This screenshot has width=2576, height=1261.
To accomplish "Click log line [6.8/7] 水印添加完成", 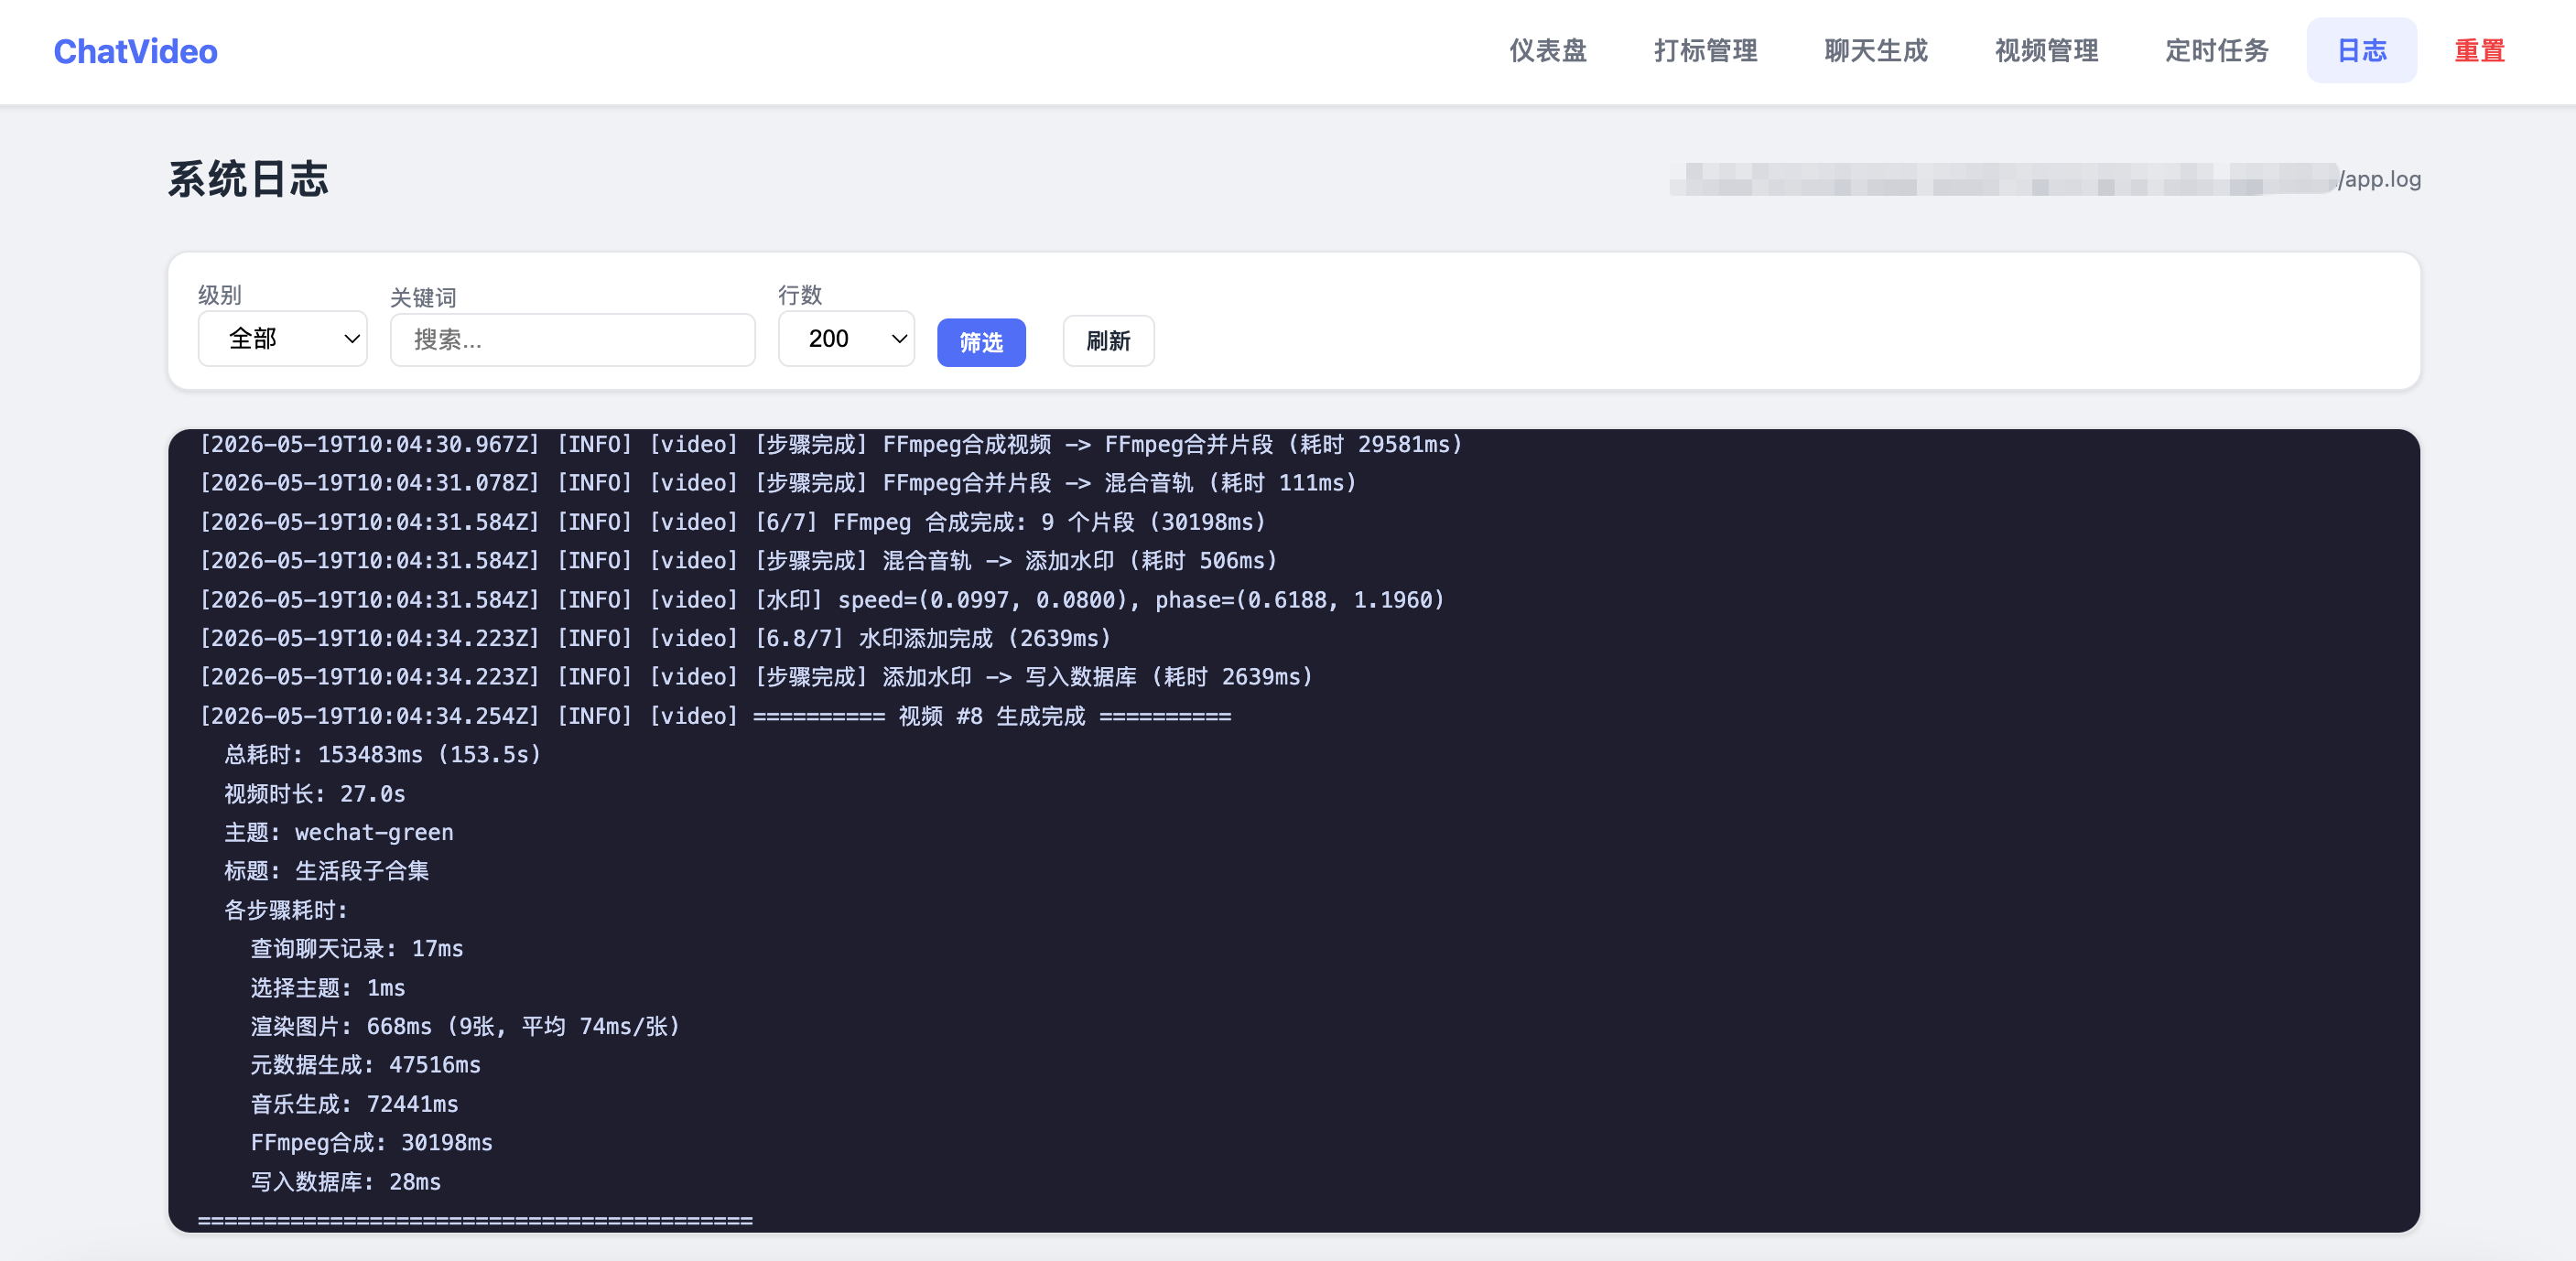I will 655,639.
